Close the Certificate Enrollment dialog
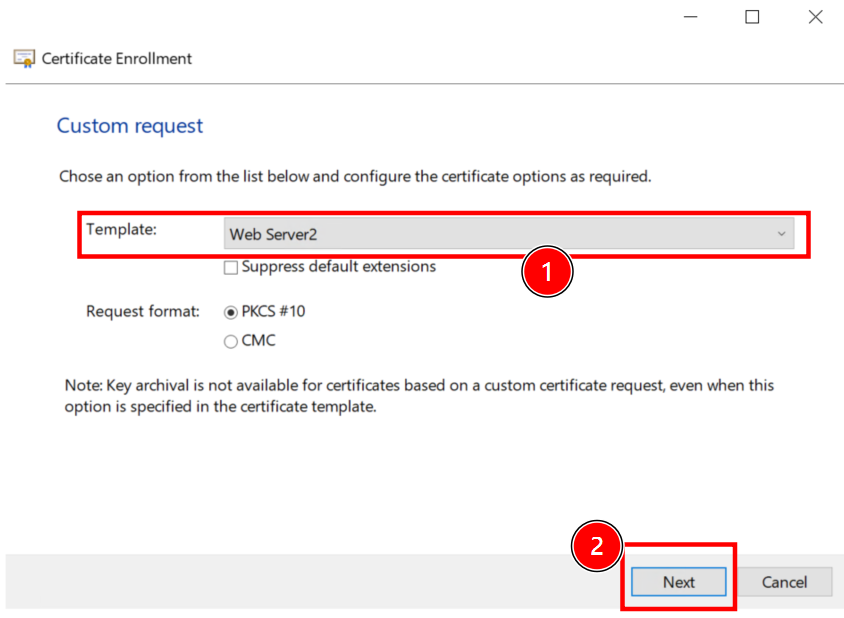This screenshot has height=618, width=844. click(x=815, y=17)
